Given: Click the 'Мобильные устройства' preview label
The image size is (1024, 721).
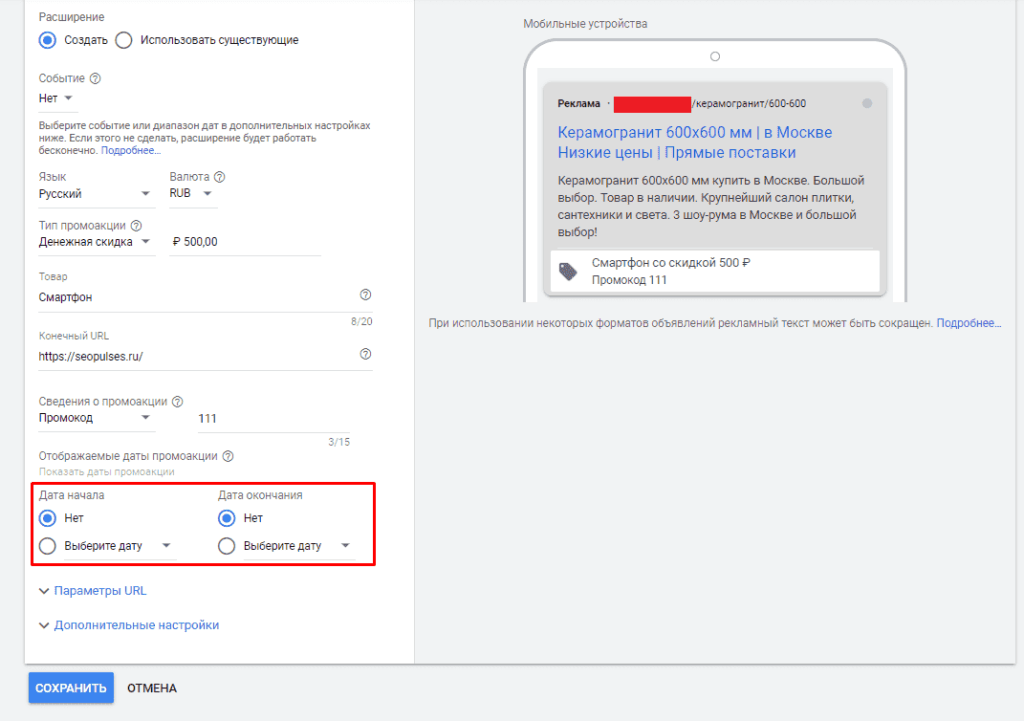Looking at the screenshot, I should 585,24.
